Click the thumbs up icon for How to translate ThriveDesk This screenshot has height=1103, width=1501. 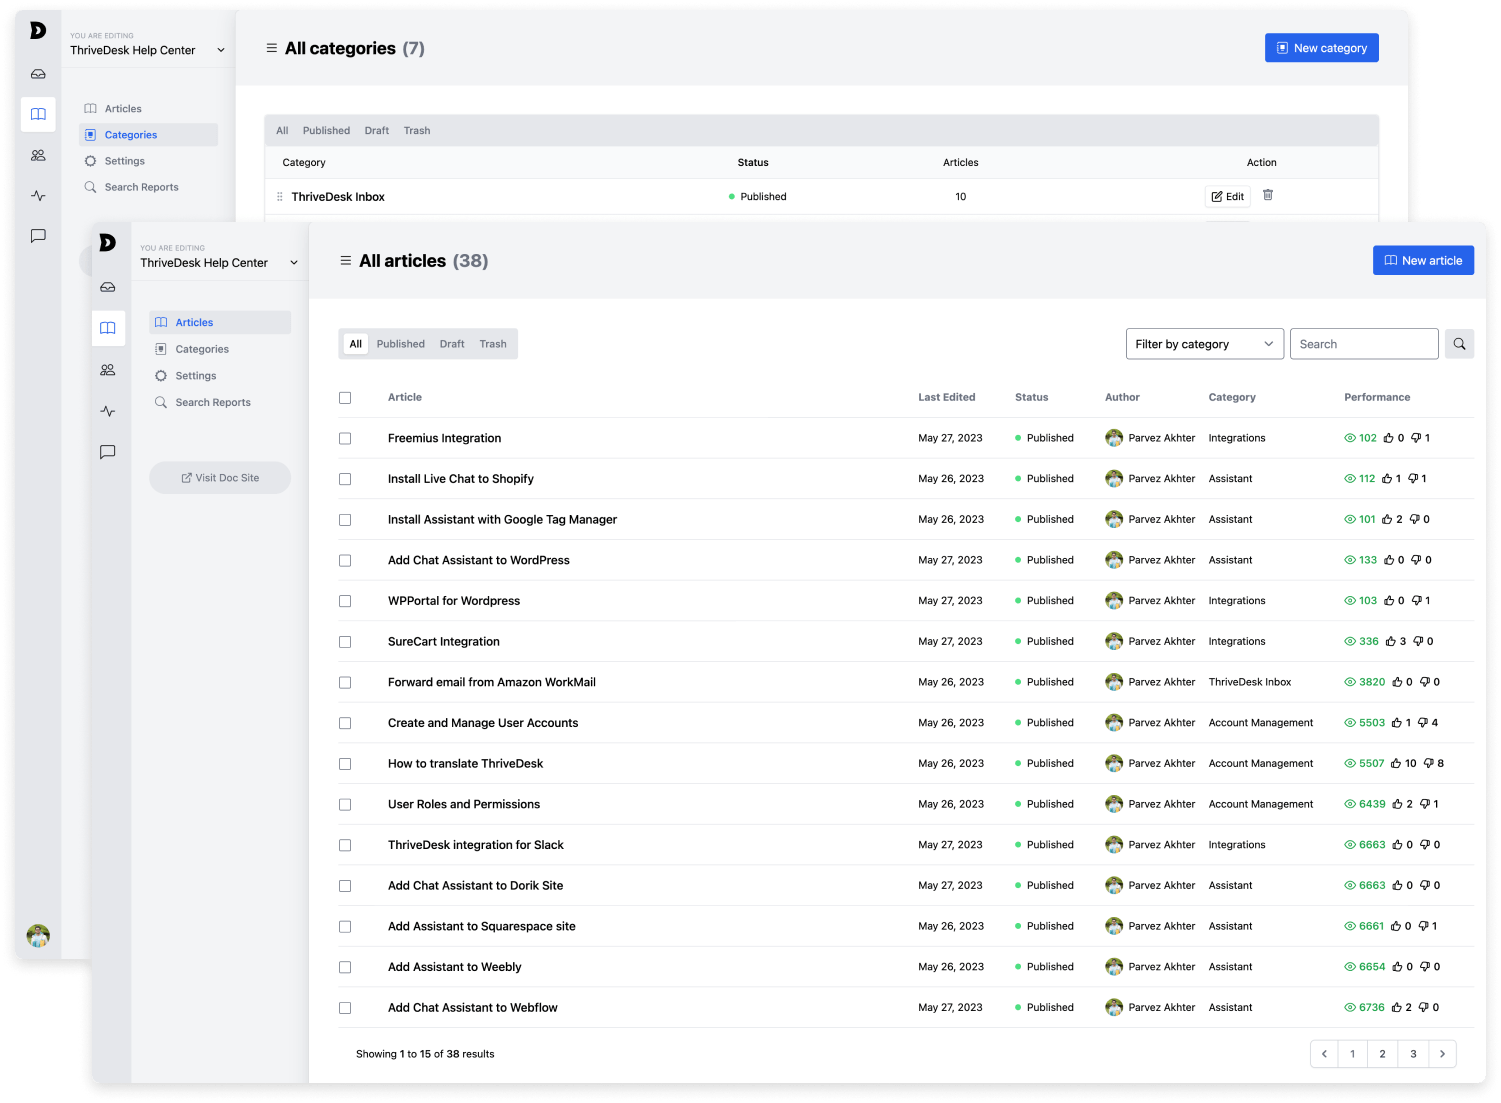[x=1396, y=764]
